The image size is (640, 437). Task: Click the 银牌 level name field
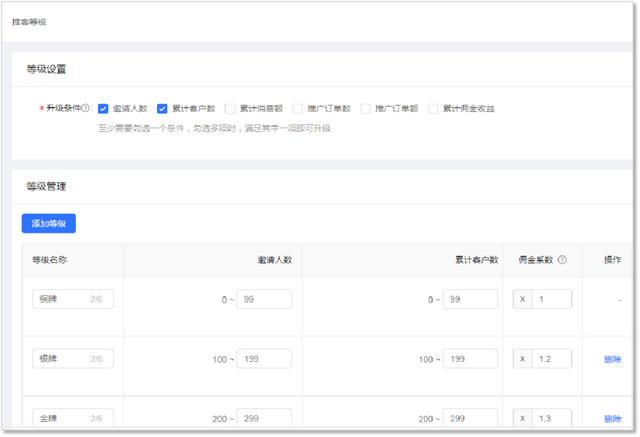click(72, 359)
